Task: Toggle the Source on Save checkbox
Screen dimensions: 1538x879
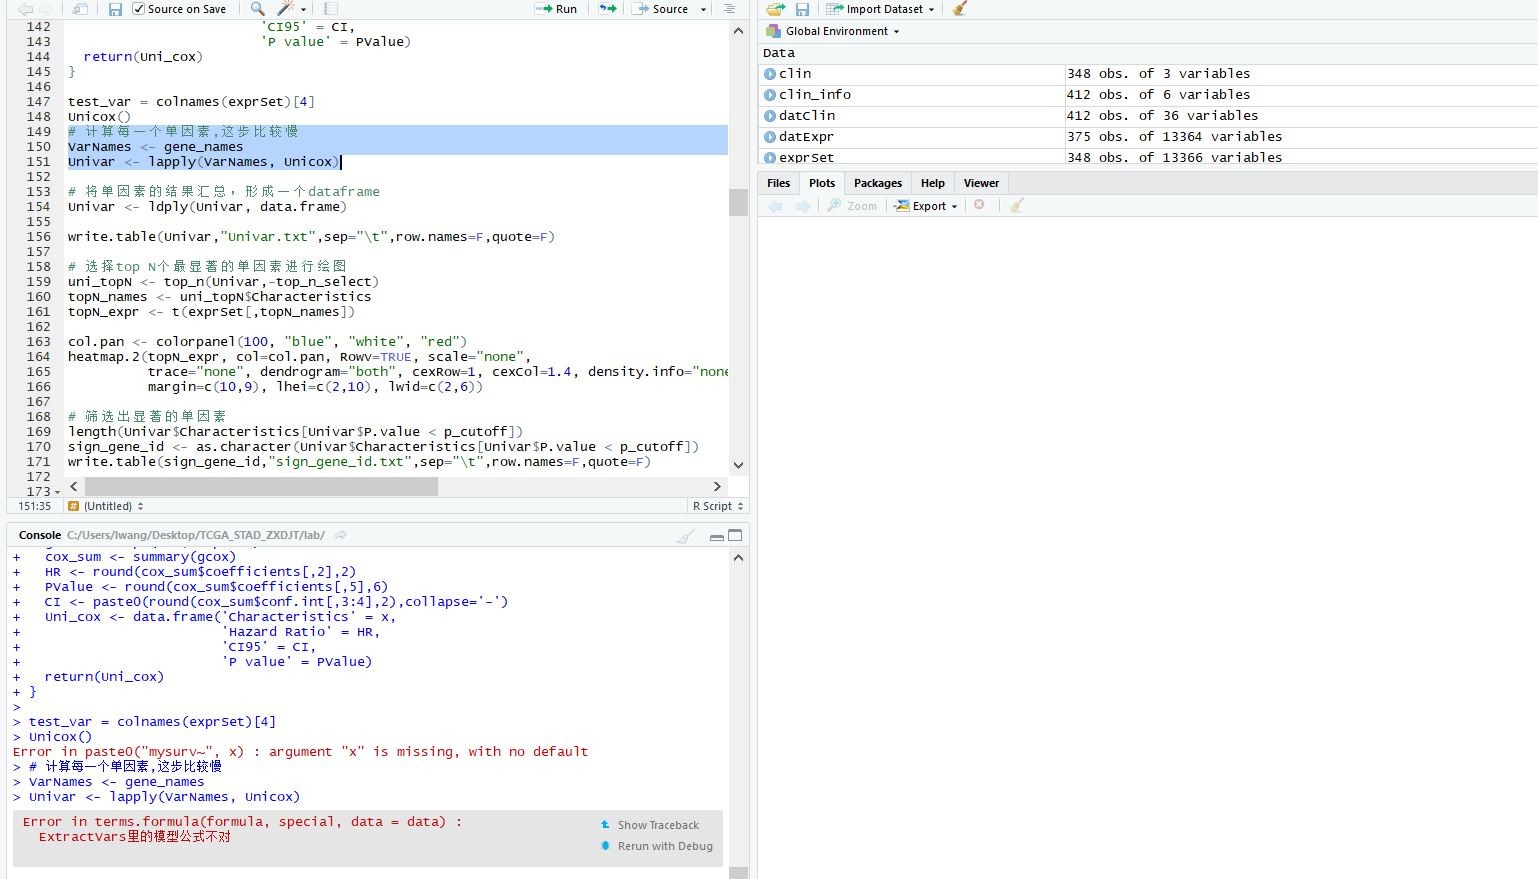Action: click(139, 9)
